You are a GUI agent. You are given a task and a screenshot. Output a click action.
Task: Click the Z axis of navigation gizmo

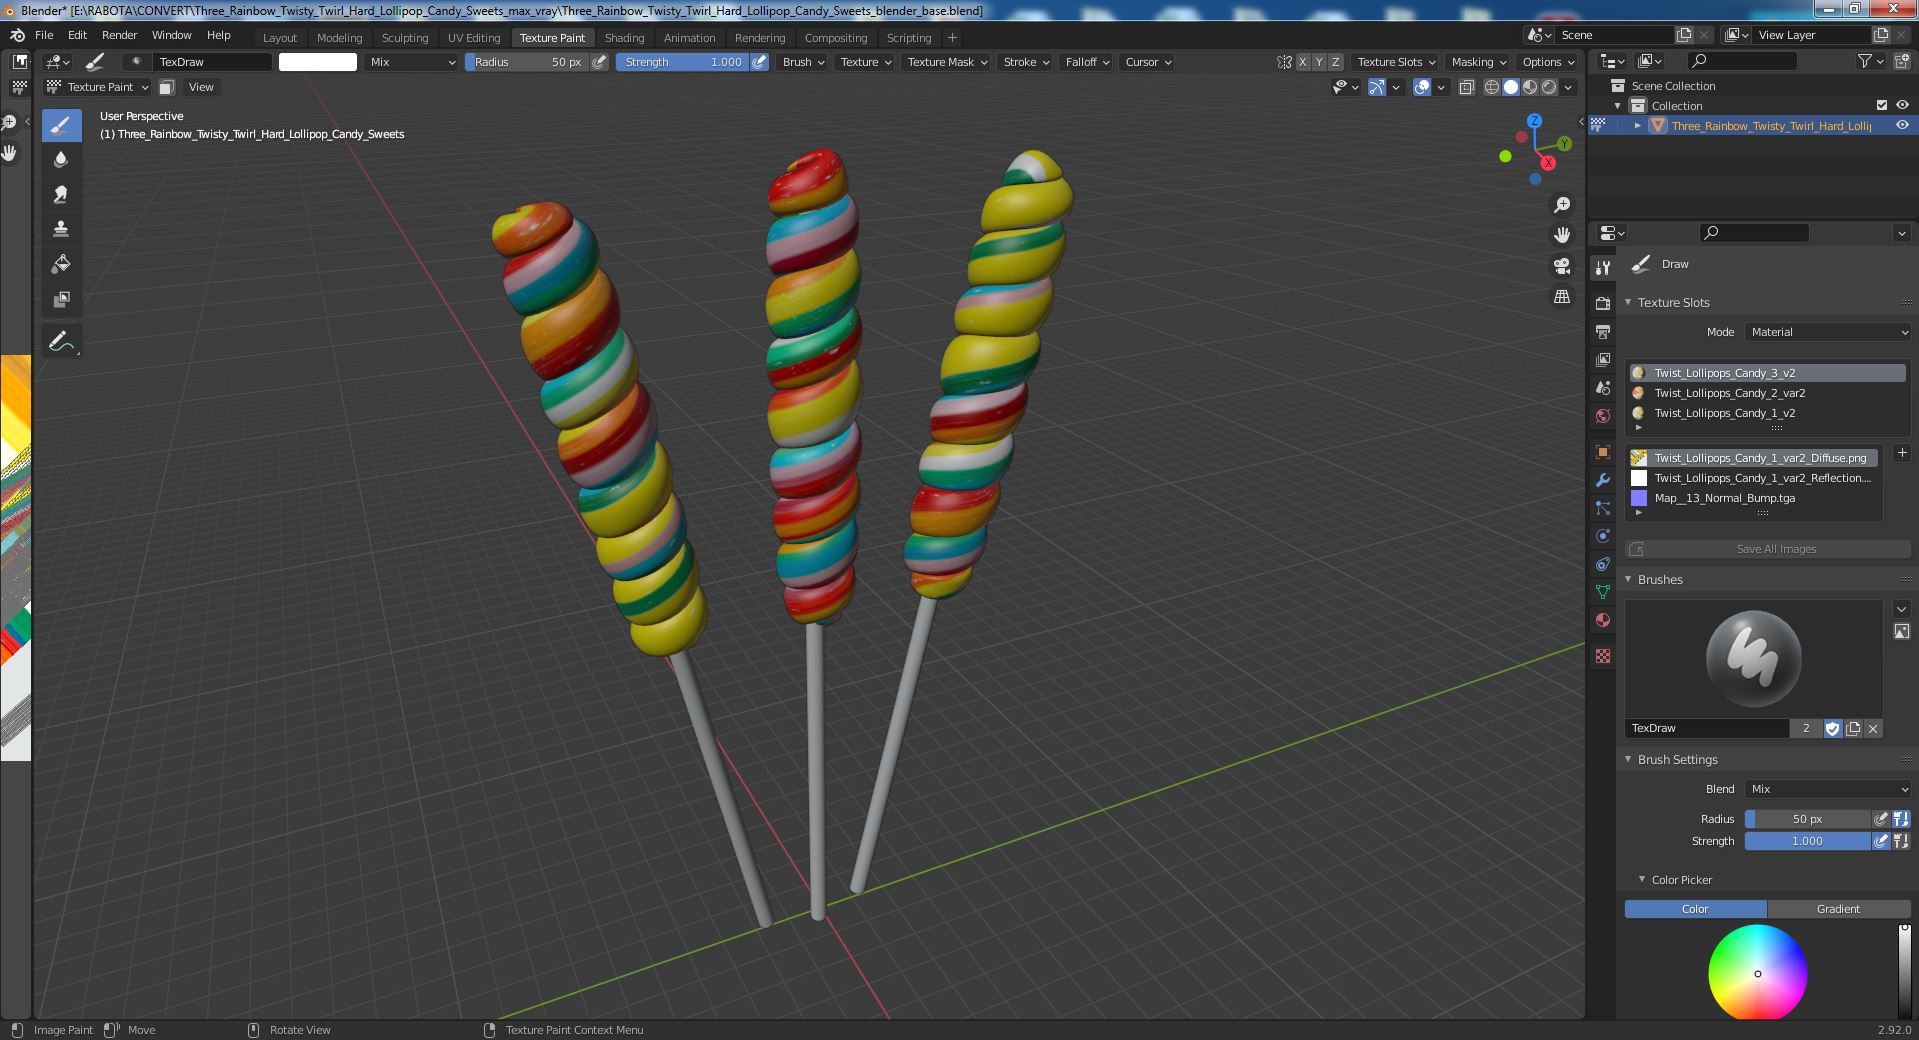point(1534,121)
